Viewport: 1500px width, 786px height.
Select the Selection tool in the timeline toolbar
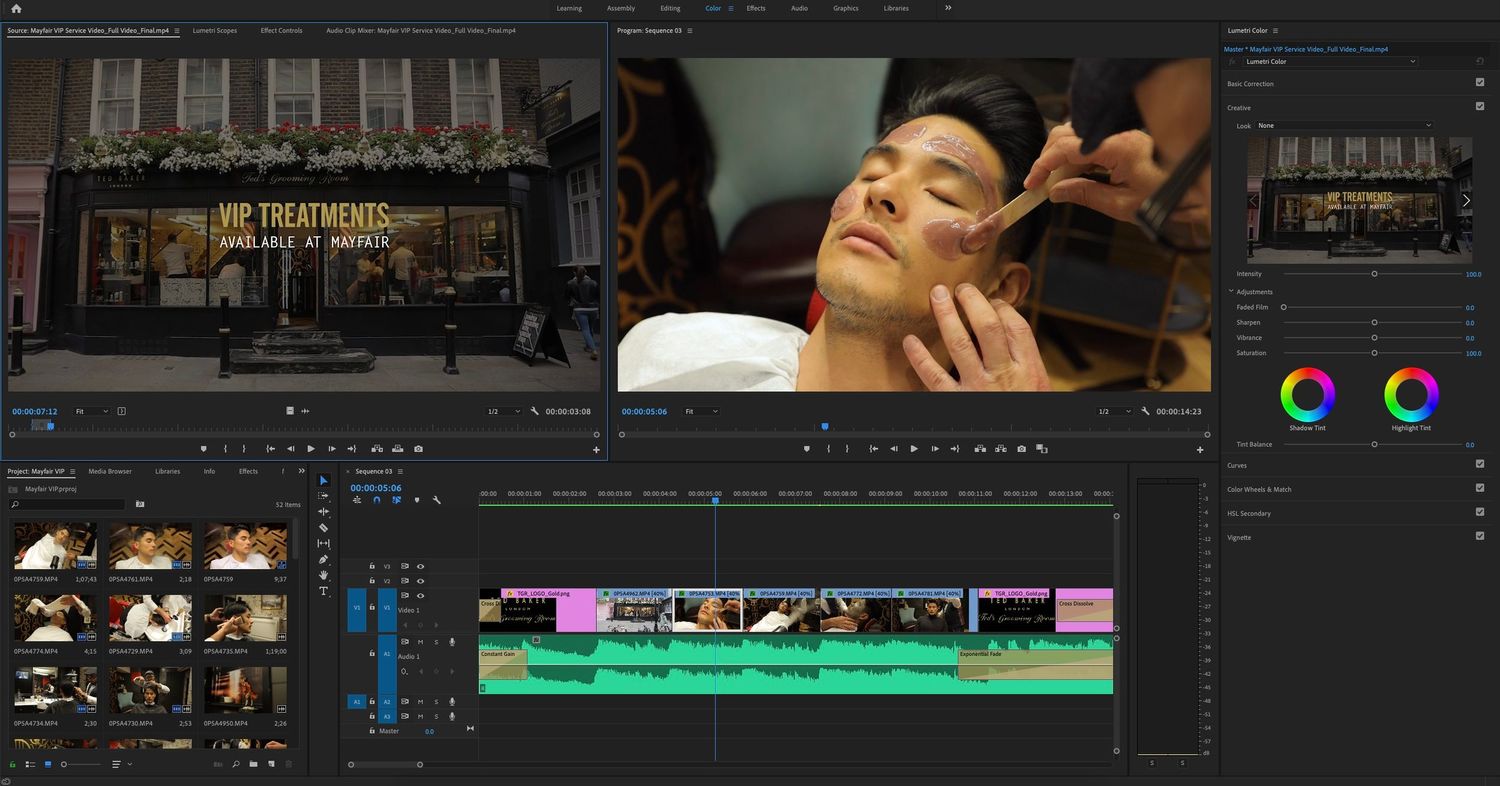point(323,481)
